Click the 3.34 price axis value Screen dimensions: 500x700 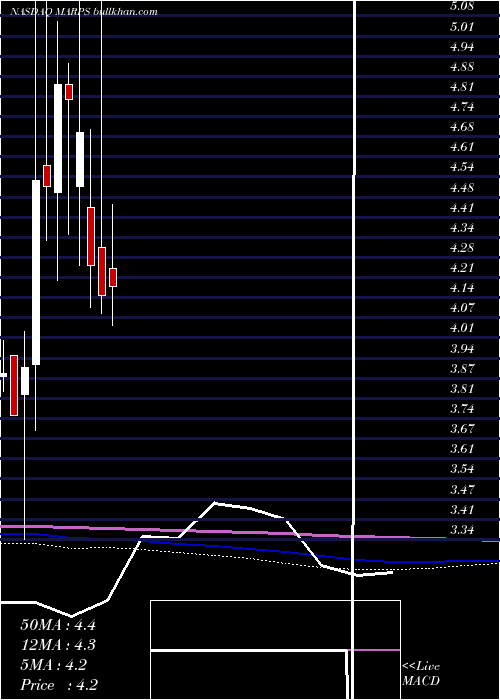[x=462, y=530]
